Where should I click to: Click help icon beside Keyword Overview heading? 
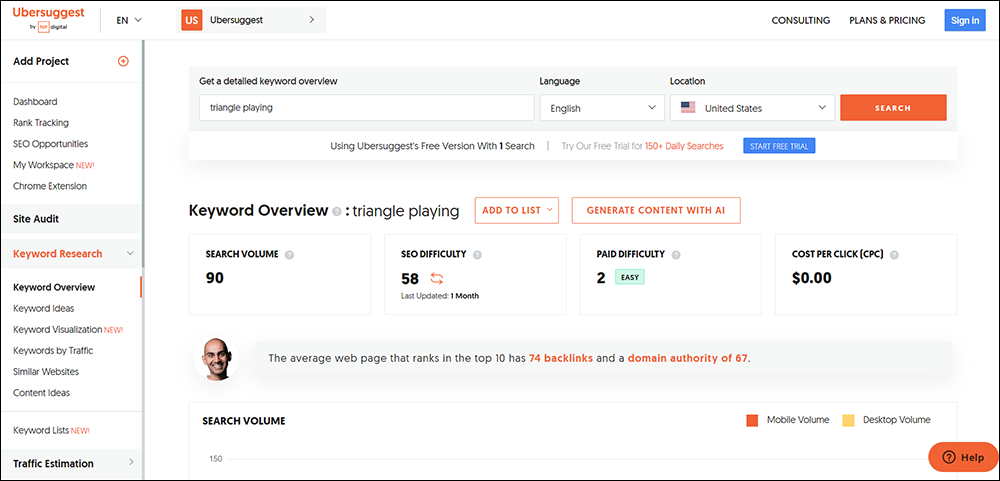[336, 212]
